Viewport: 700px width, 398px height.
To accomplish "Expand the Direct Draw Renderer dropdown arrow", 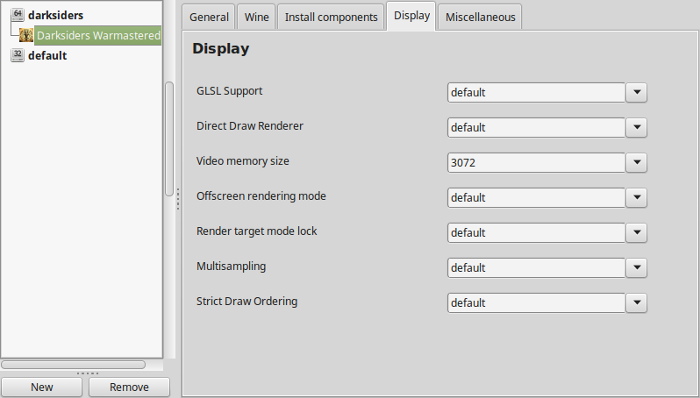I will click(x=637, y=127).
